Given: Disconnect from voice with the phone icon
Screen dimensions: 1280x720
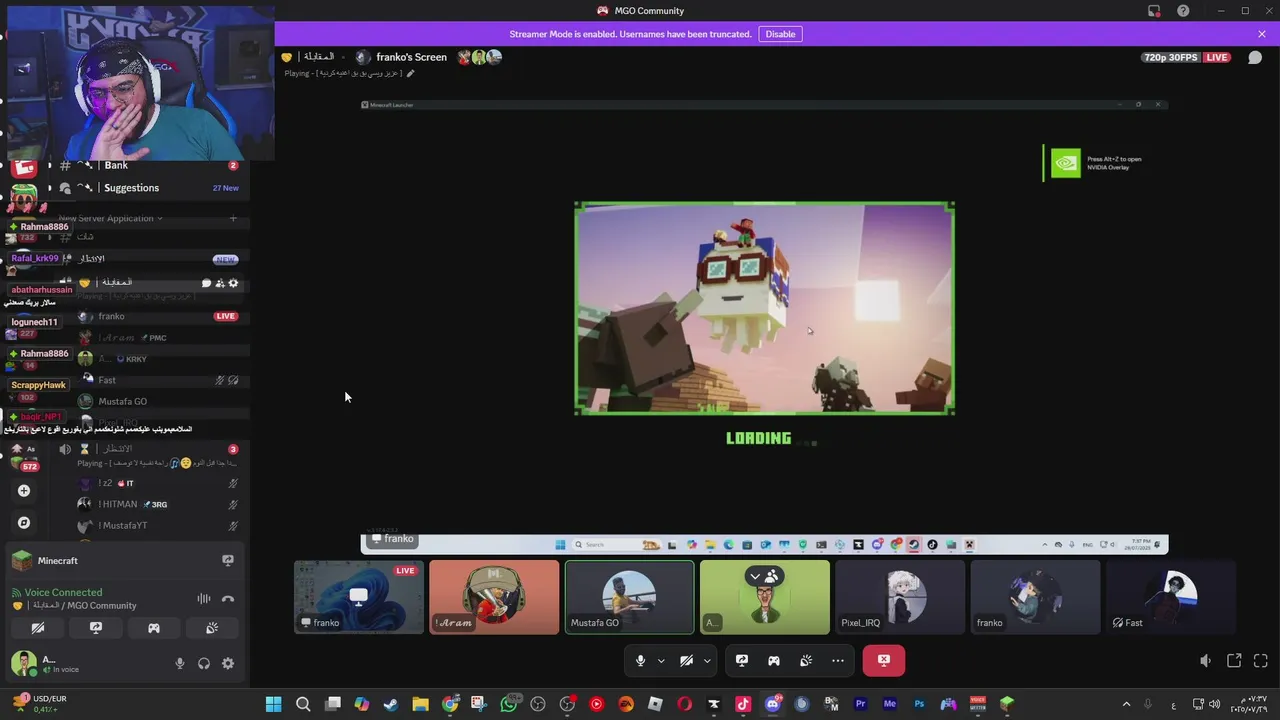Looking at the screenshot, I should coord(228,598).
